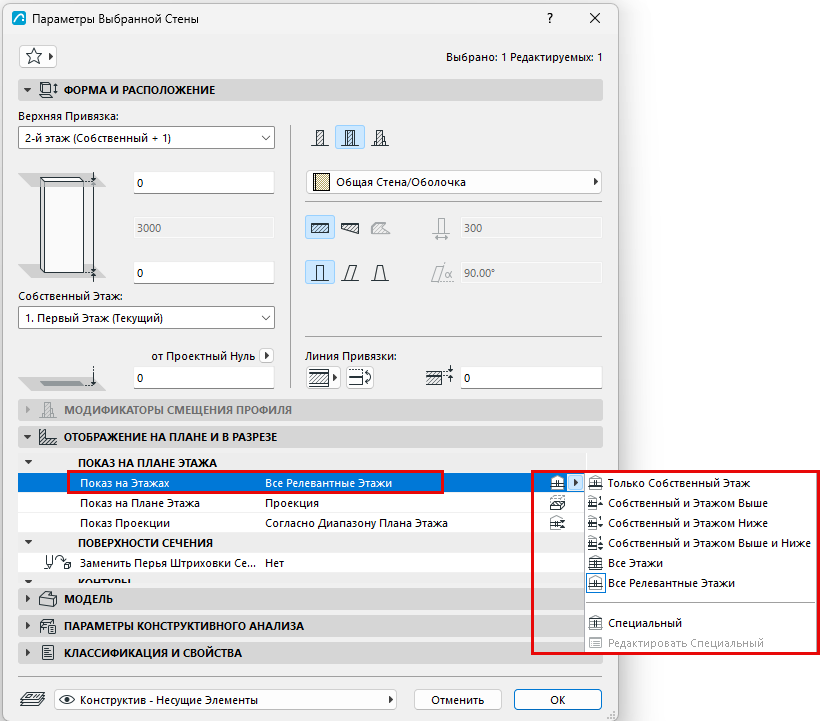This screenshot has width=820, height=721.
Task: Open the Favorites star button
Action: click(38, 56)
